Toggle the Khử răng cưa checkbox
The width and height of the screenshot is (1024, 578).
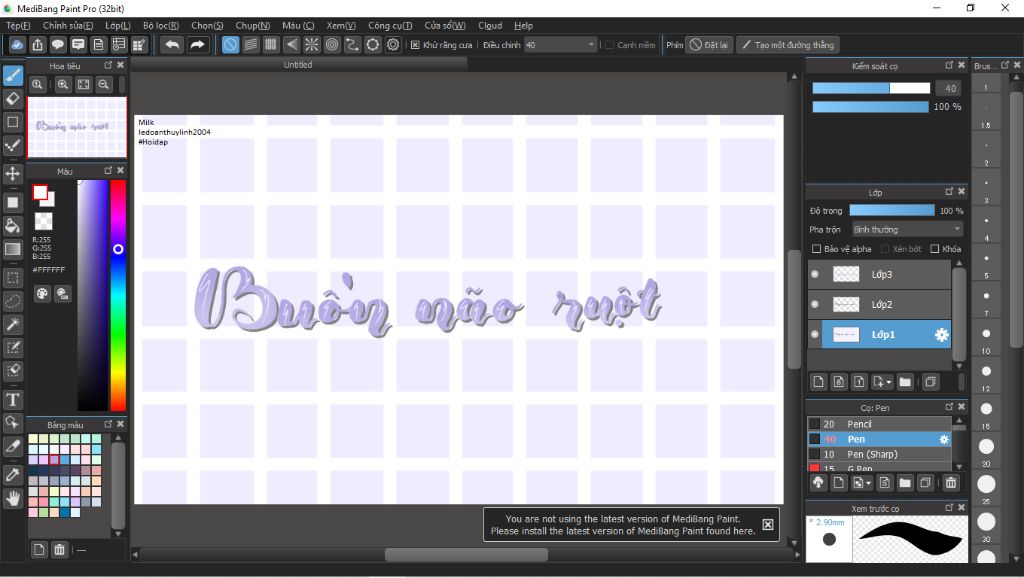click(x=416, y=45)
